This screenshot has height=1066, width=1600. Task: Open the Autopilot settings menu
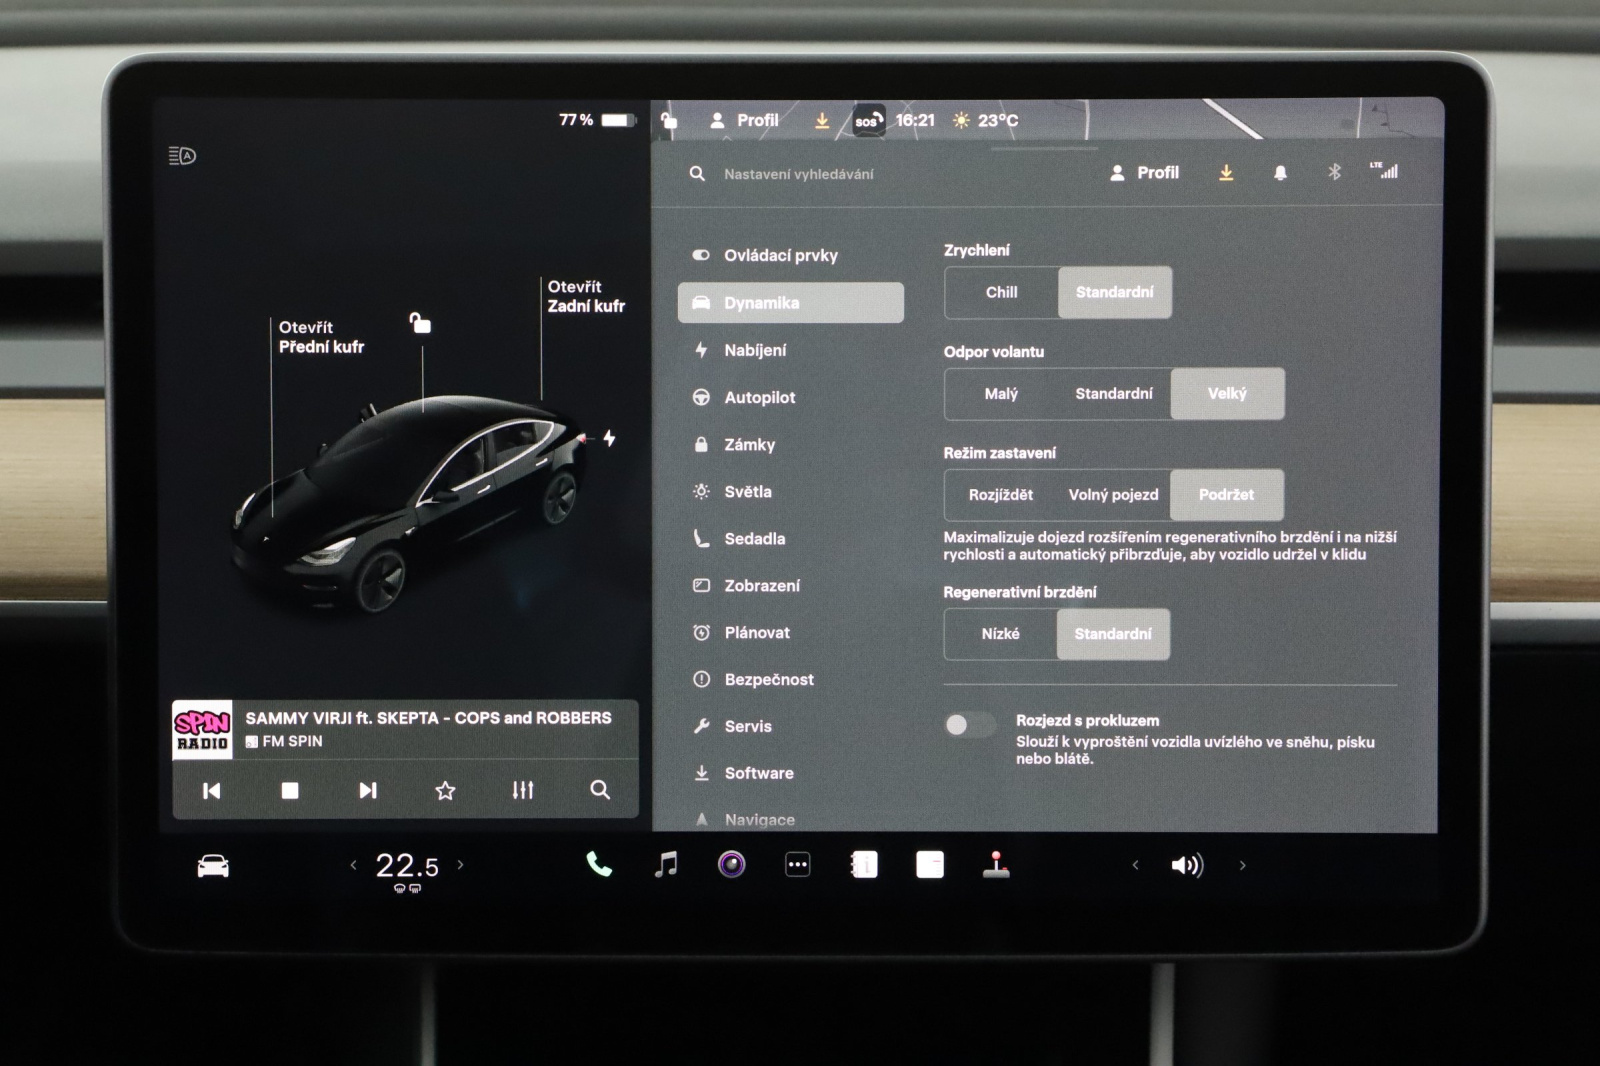[759, 398]
